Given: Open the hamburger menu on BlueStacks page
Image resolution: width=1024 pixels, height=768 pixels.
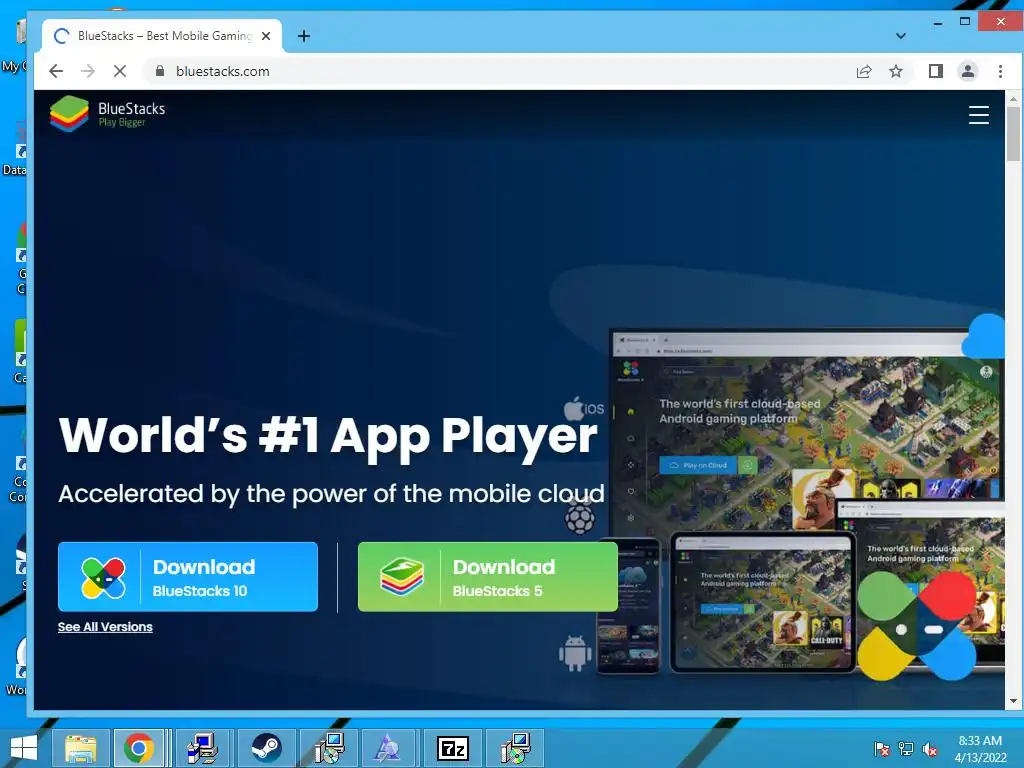Looking at the screenshot, I should [x=978, y=115].
